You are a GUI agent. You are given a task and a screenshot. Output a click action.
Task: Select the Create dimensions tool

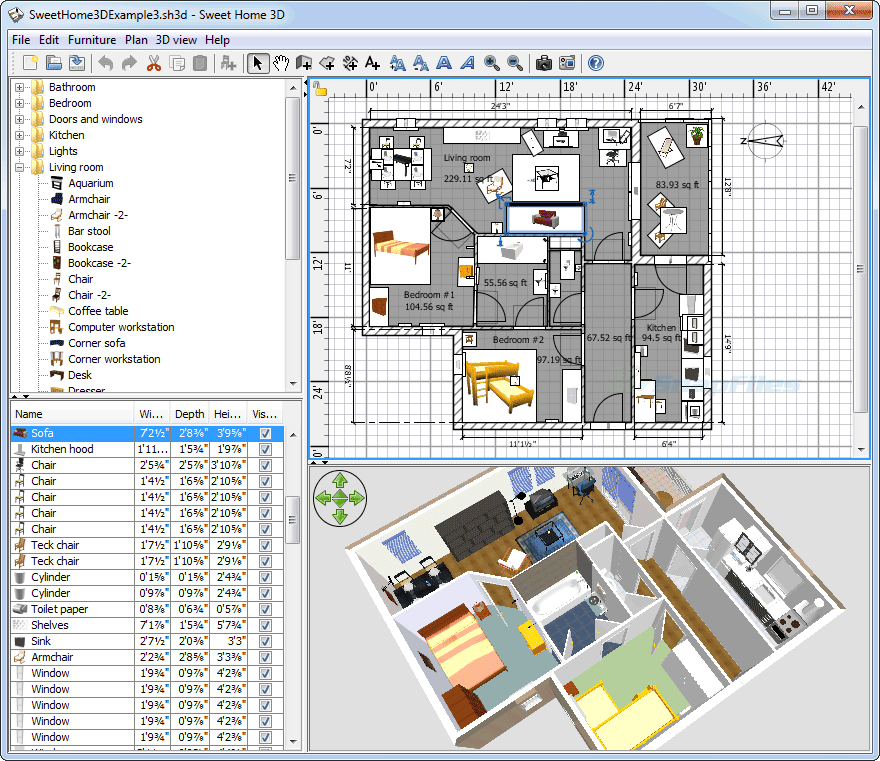click(x=350, y=63)
